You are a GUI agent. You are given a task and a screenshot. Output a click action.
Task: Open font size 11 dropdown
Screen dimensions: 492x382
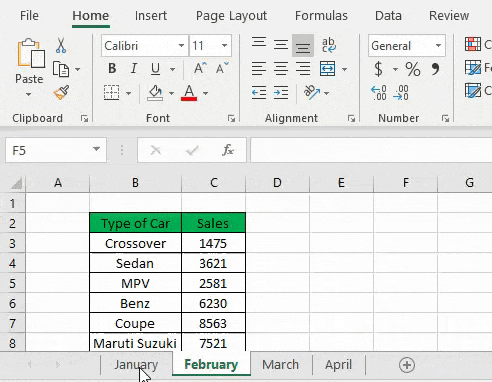(225, 45)
